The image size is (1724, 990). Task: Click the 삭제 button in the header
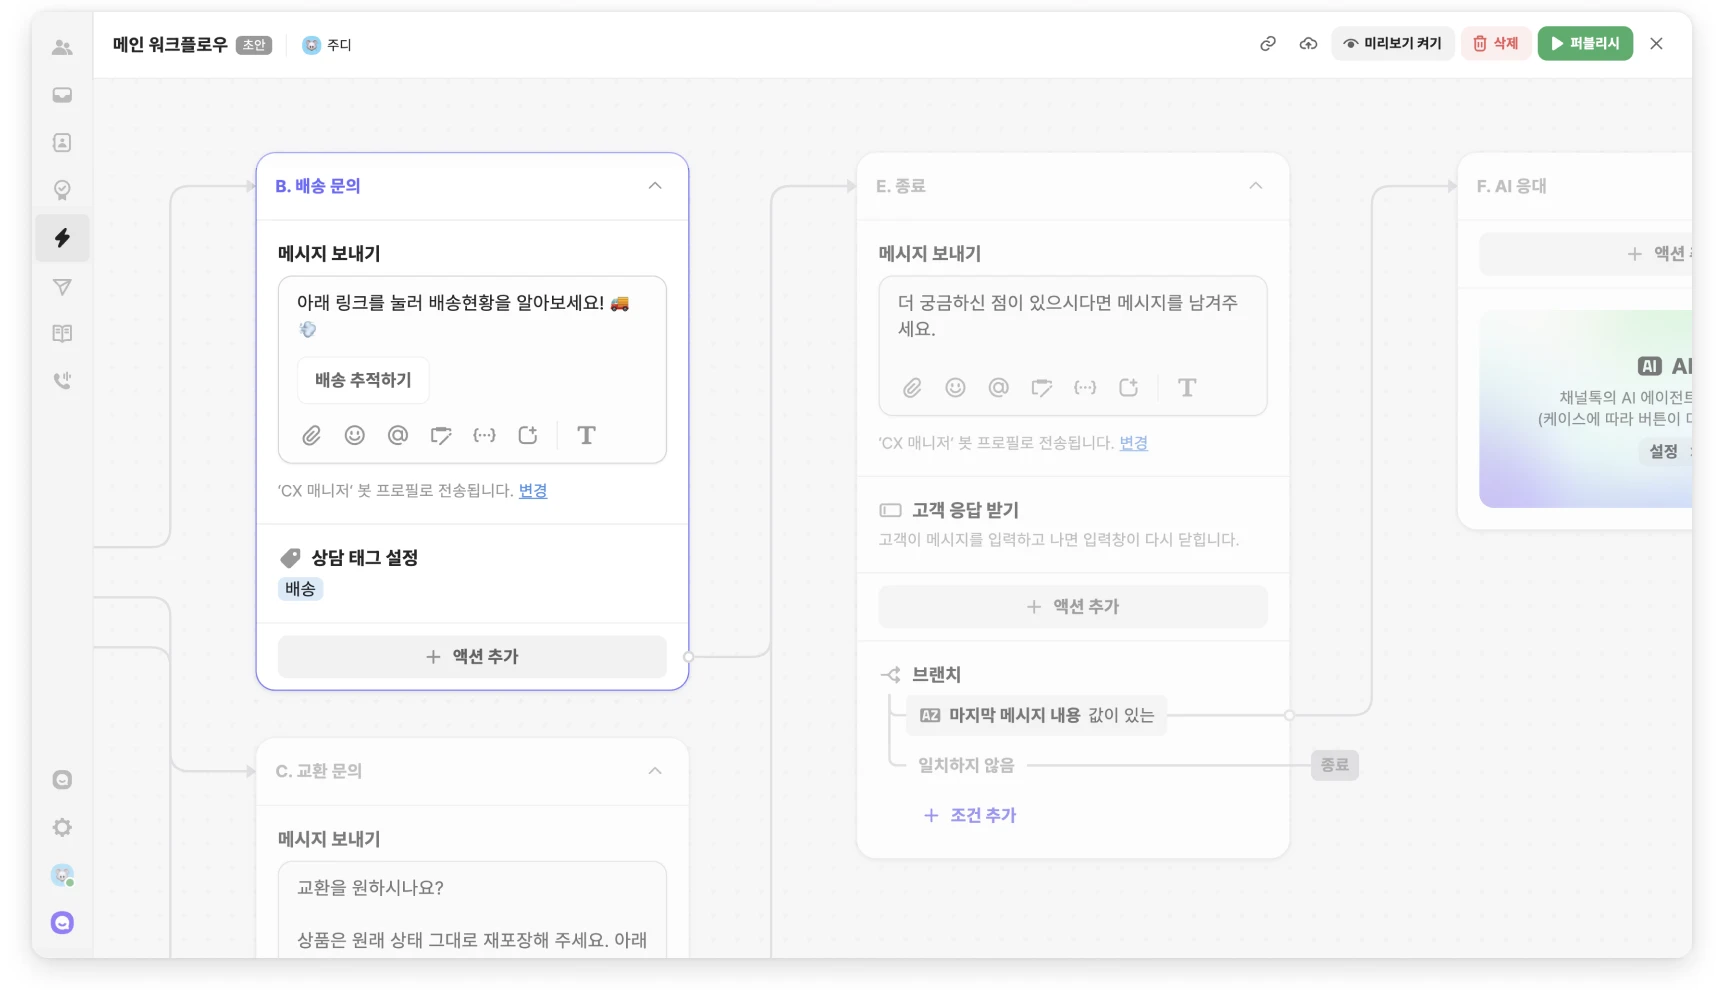1496,43
